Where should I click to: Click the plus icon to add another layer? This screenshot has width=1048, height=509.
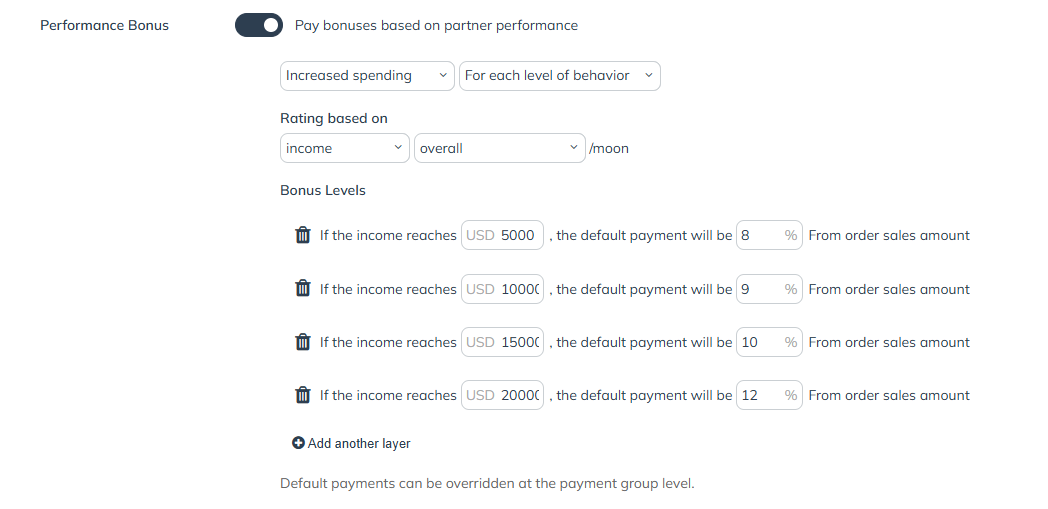click(x=298, y=443)
